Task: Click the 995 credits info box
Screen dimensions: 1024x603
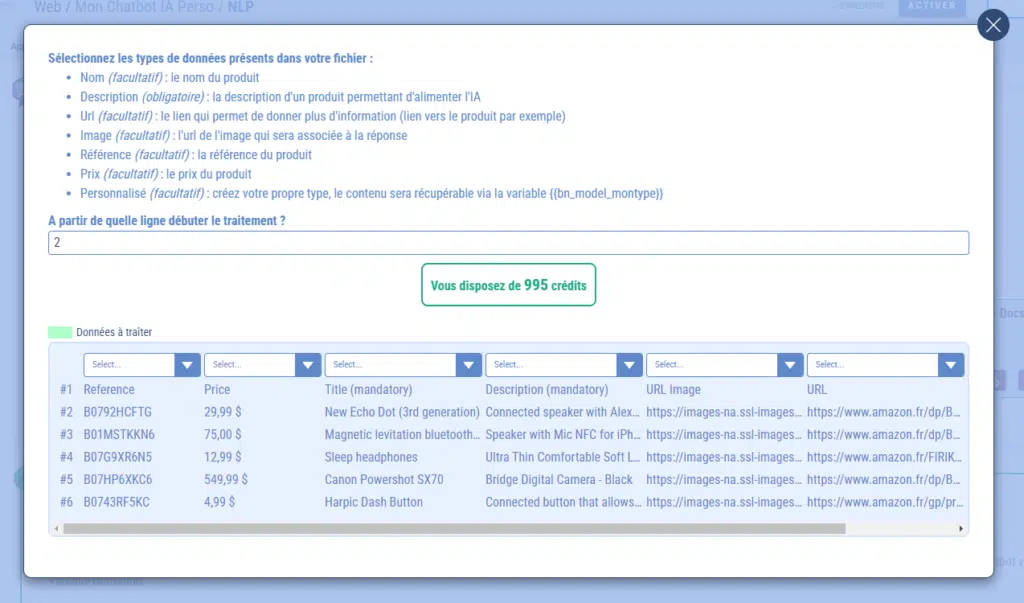Action: (508, 285)
